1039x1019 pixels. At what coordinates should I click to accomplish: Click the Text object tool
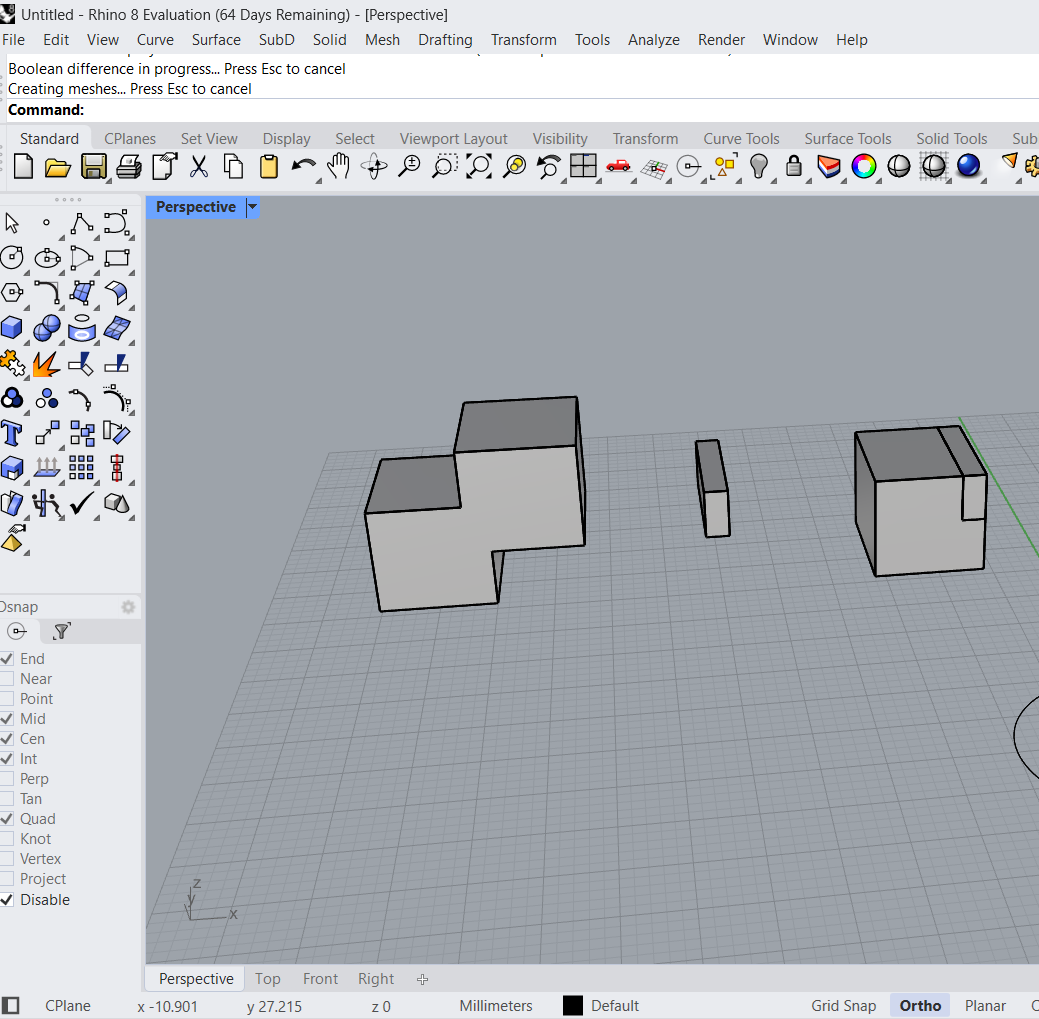pyautogui.click(x=12, y=433)
